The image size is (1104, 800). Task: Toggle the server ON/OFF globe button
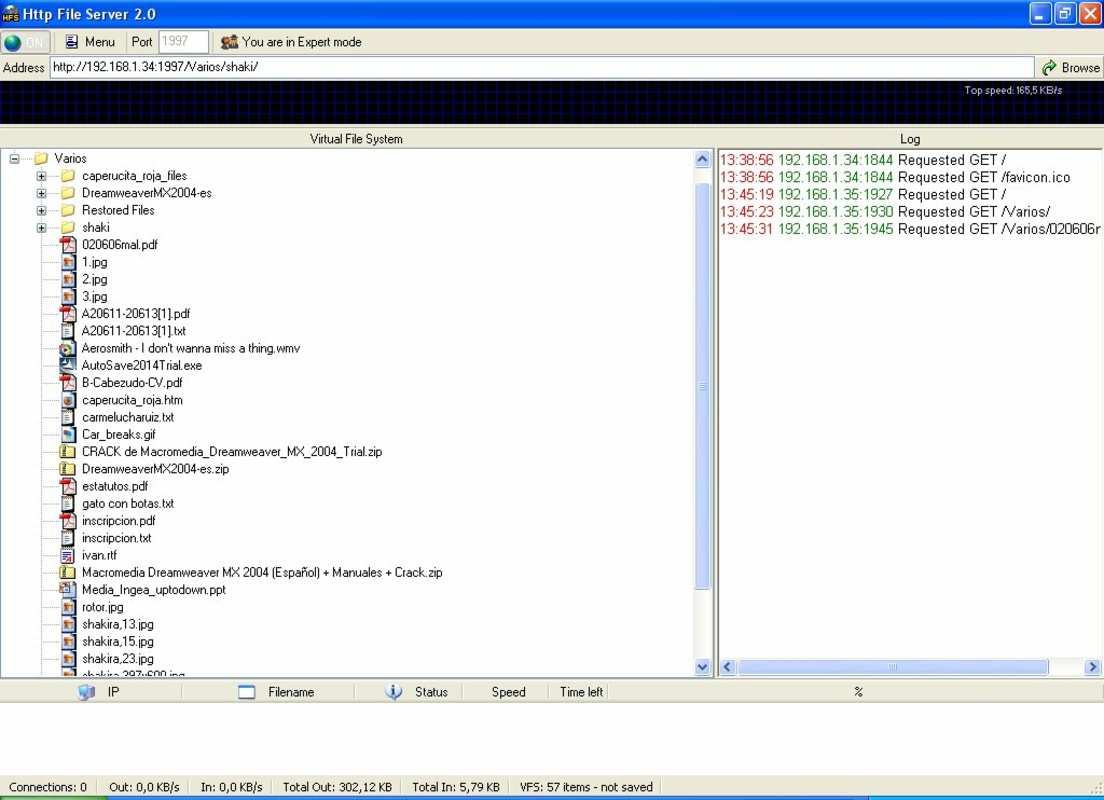click(25, 42)
